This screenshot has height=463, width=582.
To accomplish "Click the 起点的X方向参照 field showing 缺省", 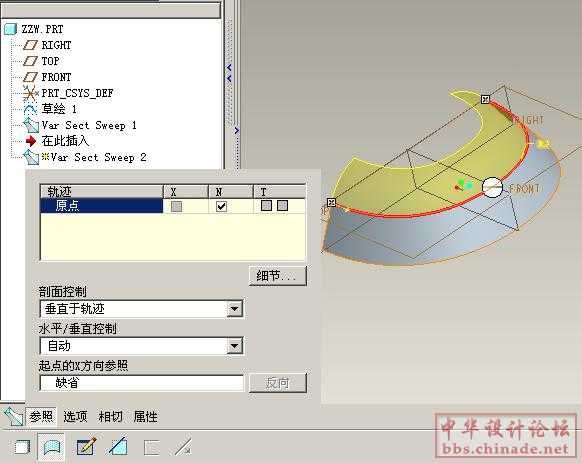I will 141,383.
